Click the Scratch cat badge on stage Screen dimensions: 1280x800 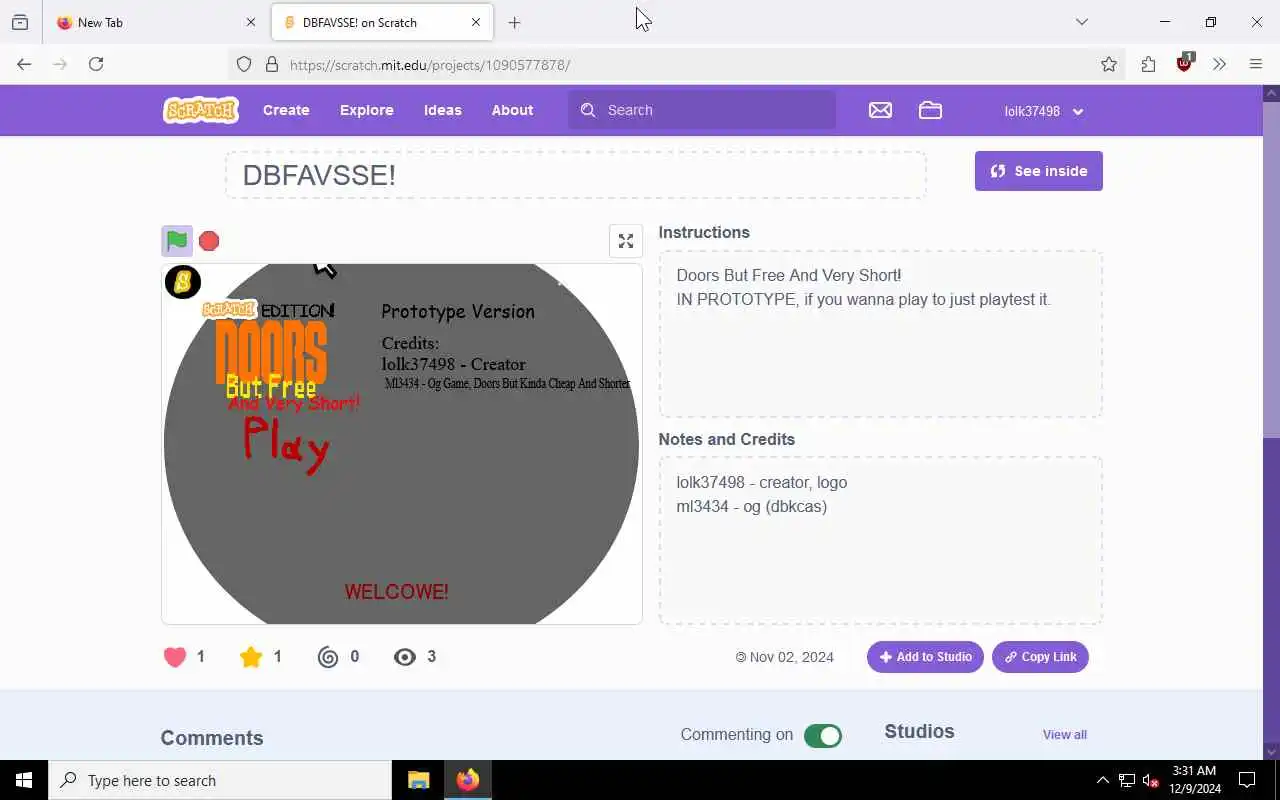(183, 282)
